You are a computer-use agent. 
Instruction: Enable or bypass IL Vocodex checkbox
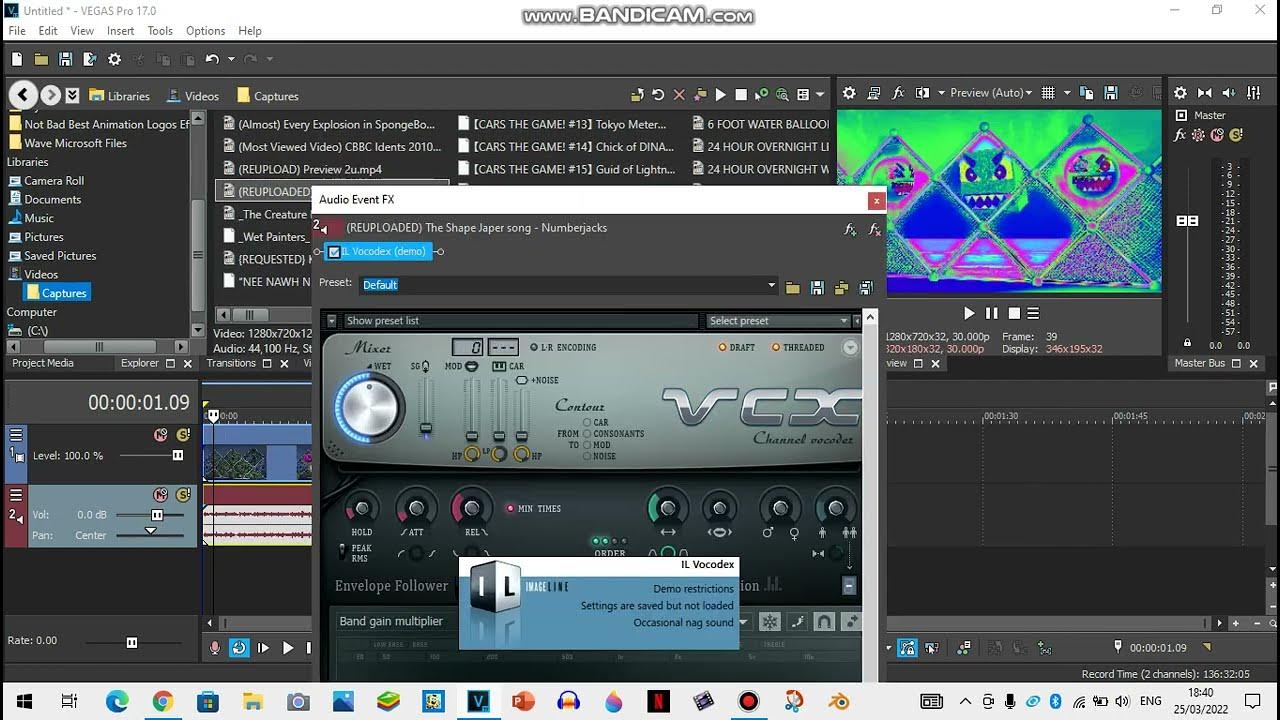tap(334, 252)
